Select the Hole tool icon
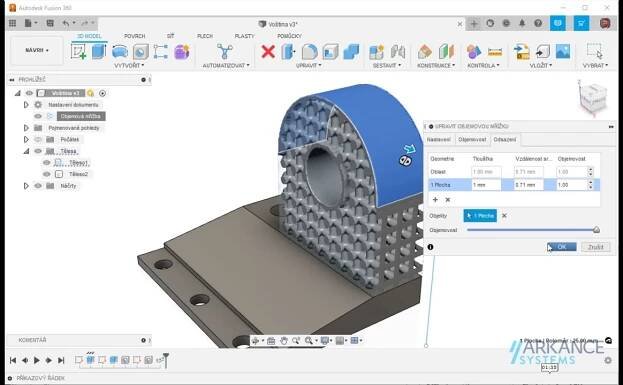The width and height of the screenshot is (623, 385). (x=140, y=52)
